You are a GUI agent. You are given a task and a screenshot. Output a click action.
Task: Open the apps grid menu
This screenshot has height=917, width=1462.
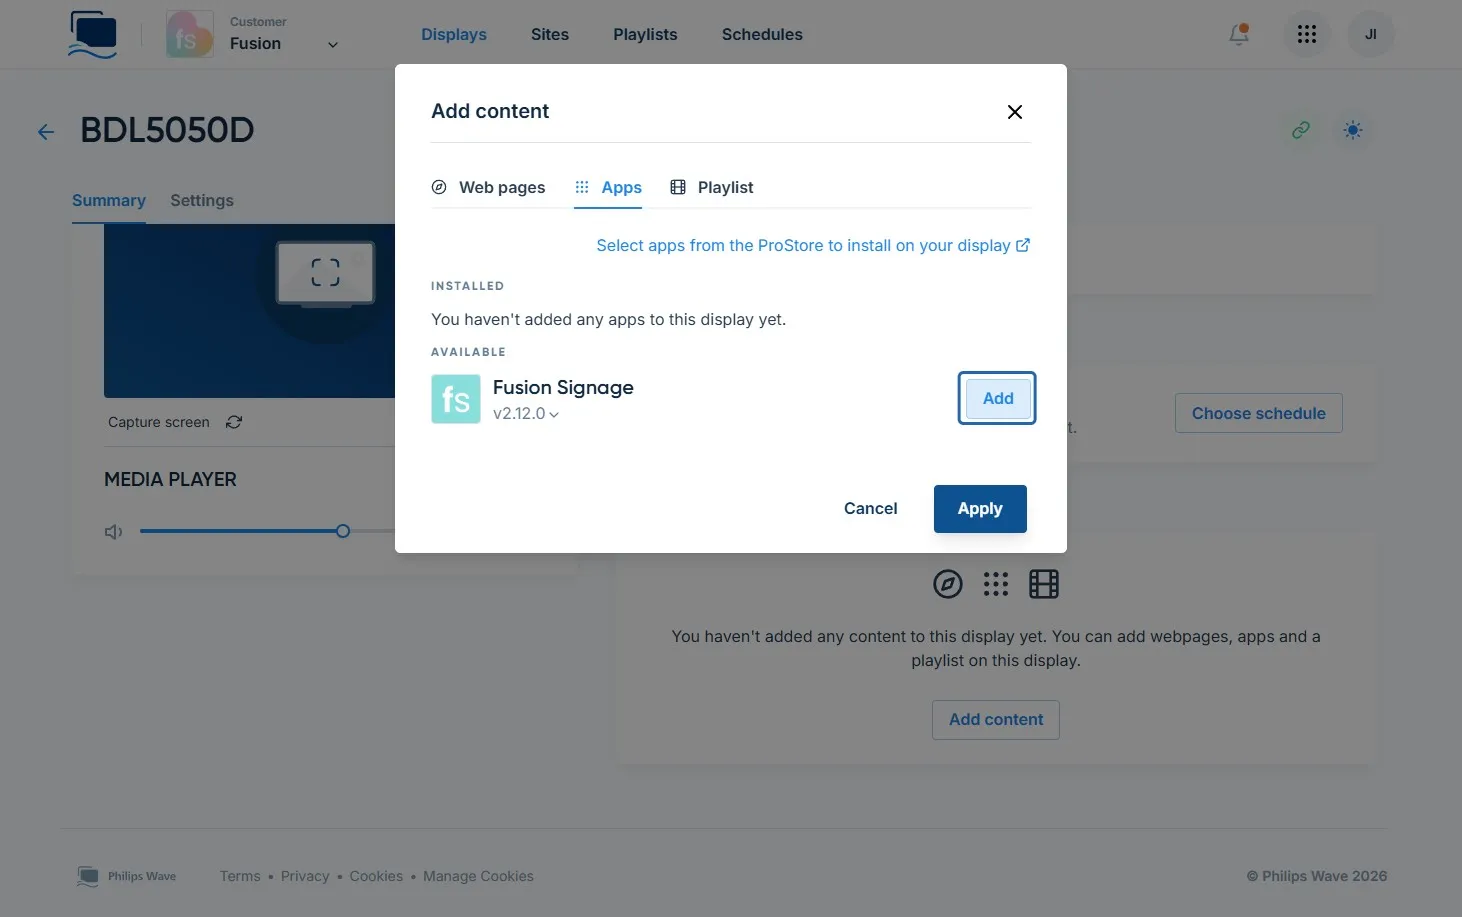click(1306, 34)
